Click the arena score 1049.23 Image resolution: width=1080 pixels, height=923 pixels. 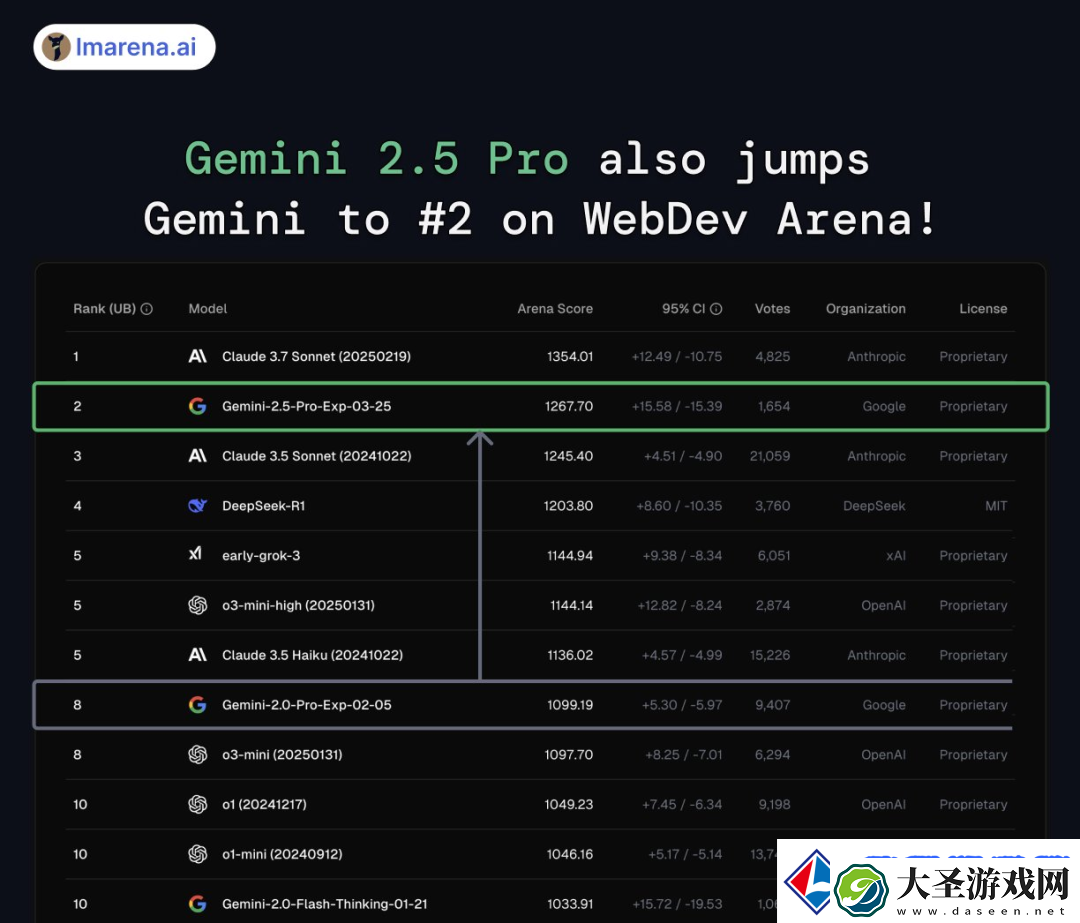pos(569,805)
